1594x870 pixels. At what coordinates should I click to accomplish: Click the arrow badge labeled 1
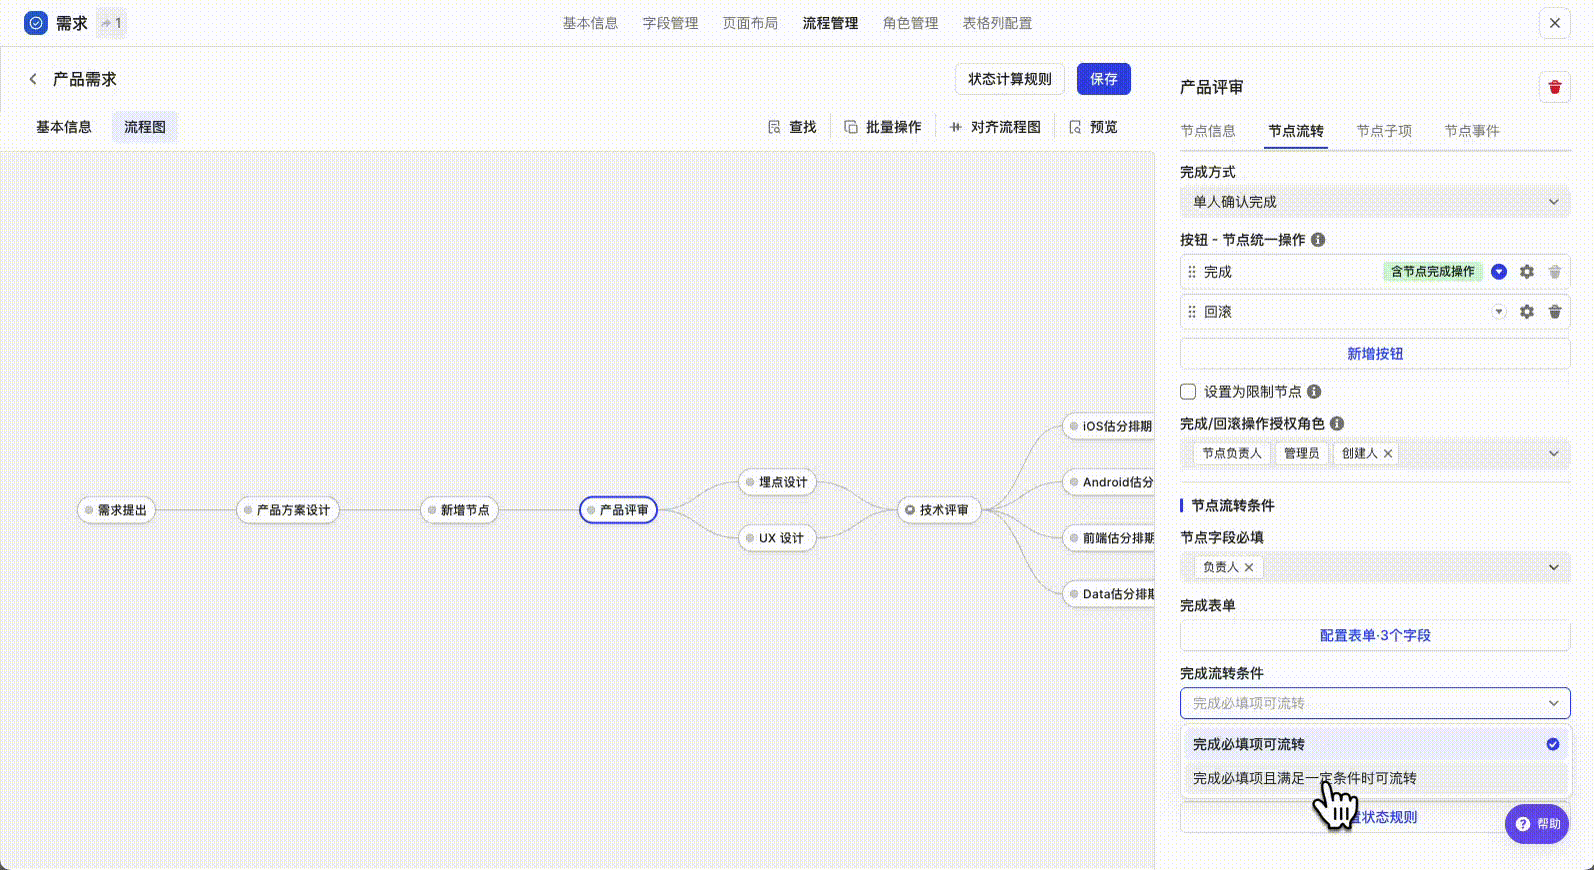tap(111, 23)
